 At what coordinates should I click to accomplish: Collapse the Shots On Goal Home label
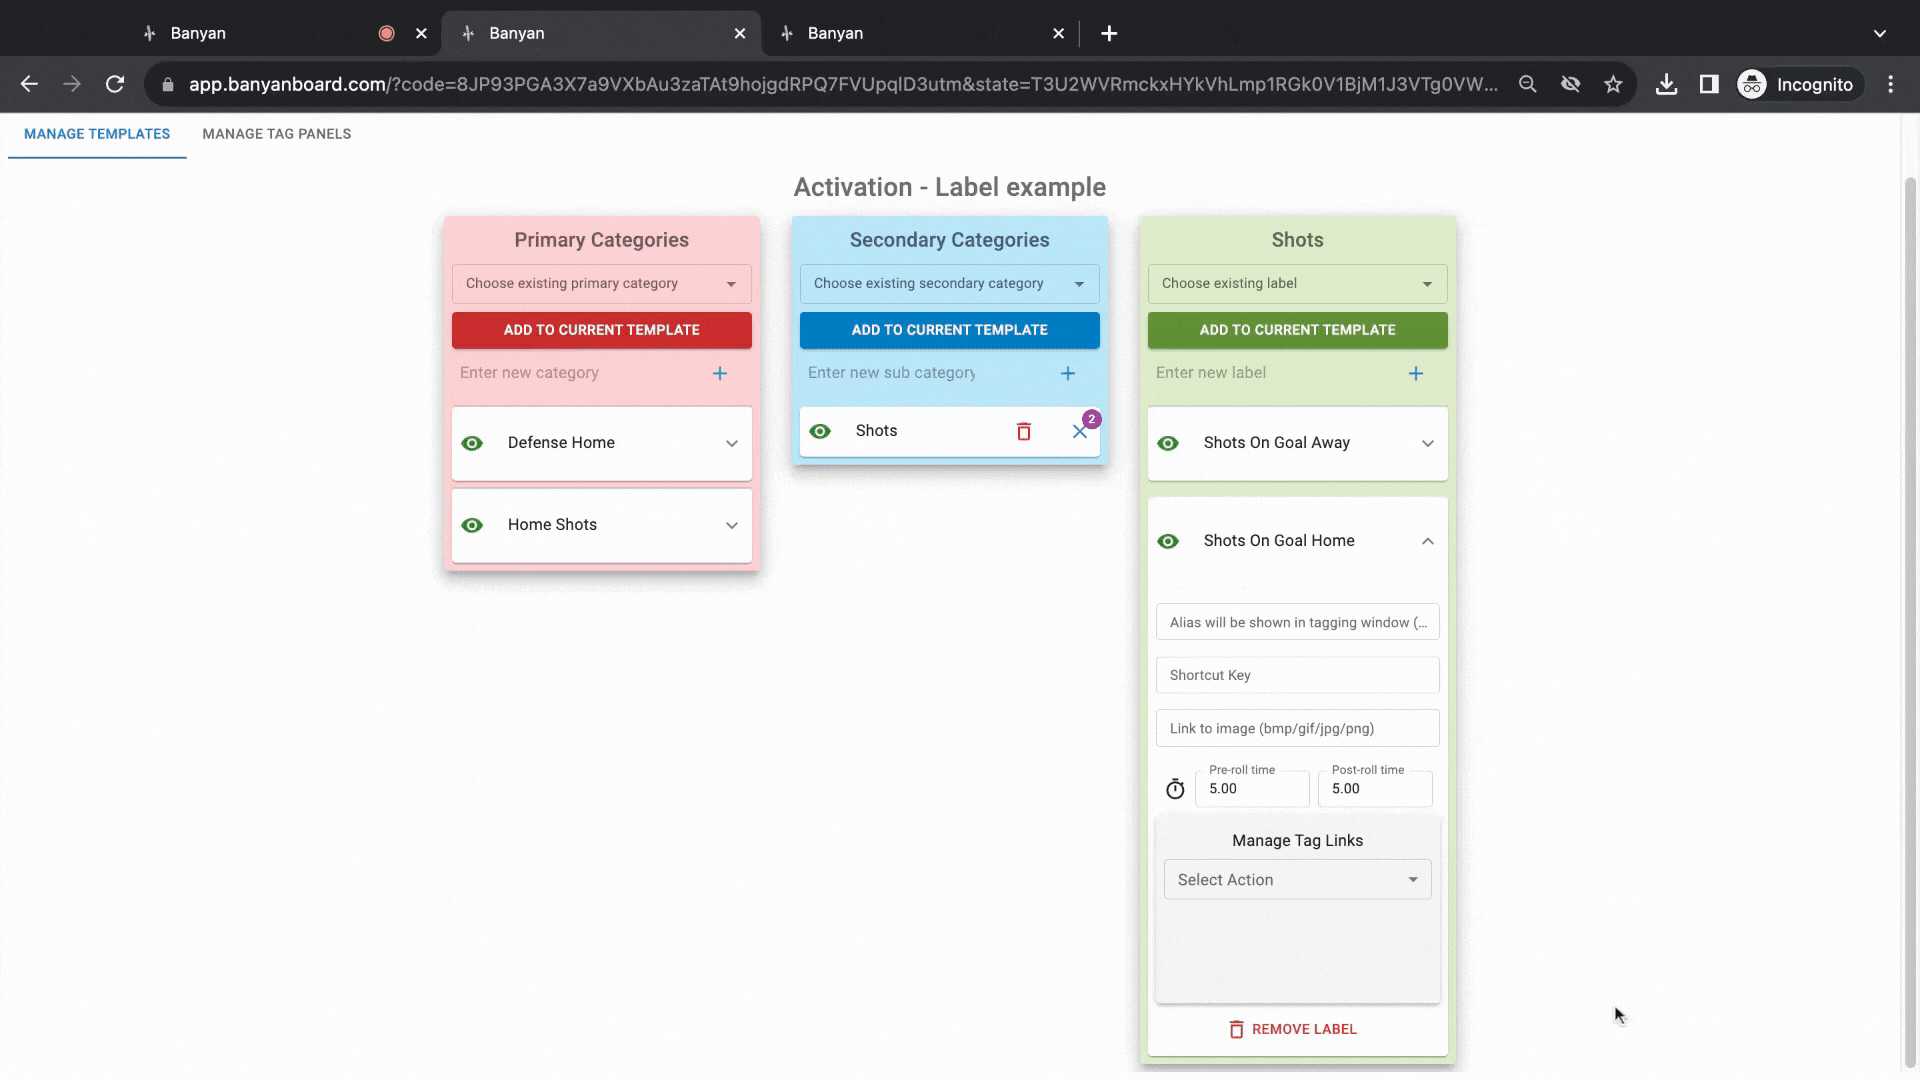click(x=1428, y=541)
